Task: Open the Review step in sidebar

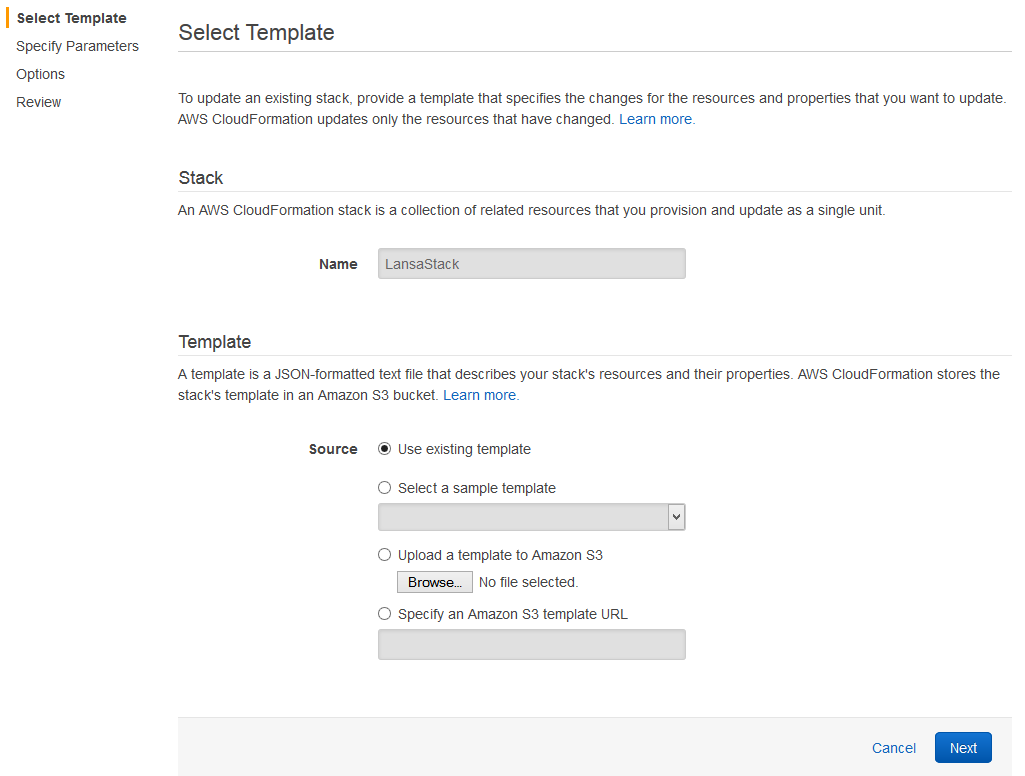Action: click(x=39, y=103)
